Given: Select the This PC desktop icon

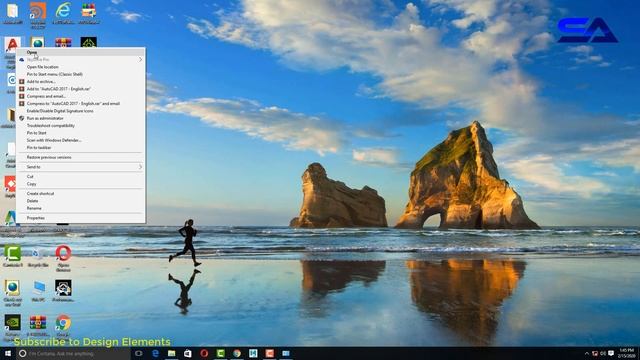Looking at the screenshot, I should [x=38, y=288].
